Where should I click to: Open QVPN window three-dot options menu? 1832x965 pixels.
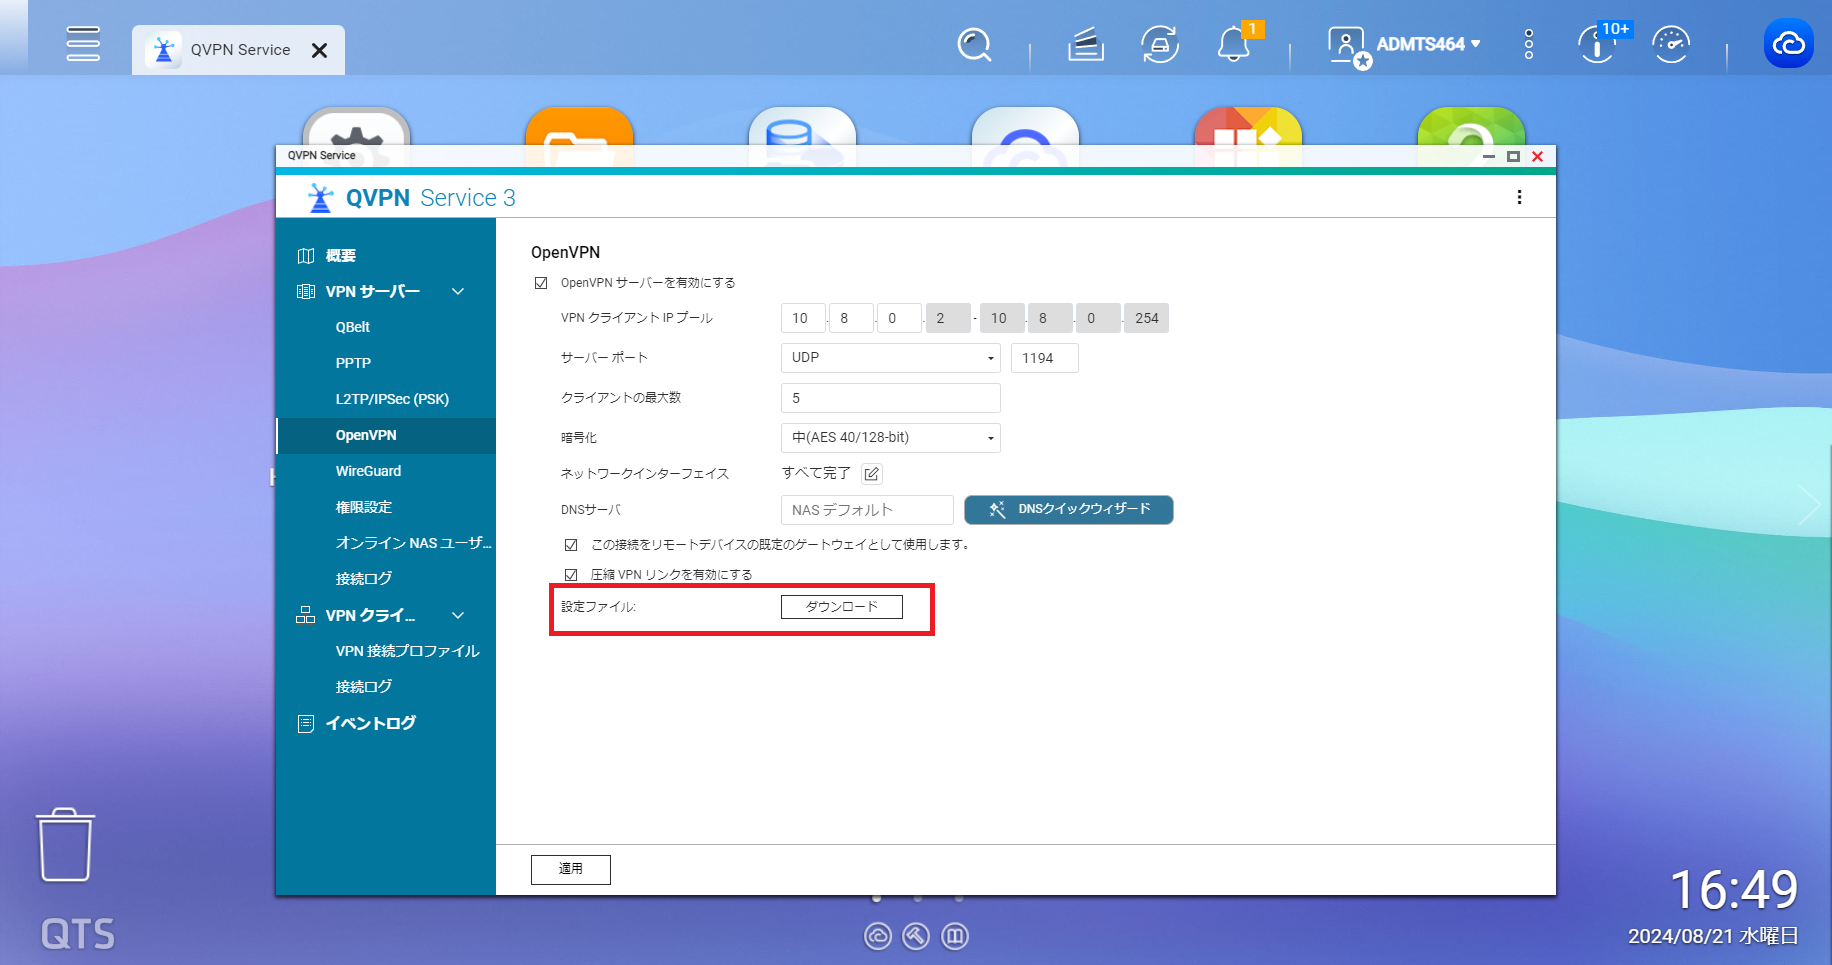pyautogui.click(x=1519, y=197)
